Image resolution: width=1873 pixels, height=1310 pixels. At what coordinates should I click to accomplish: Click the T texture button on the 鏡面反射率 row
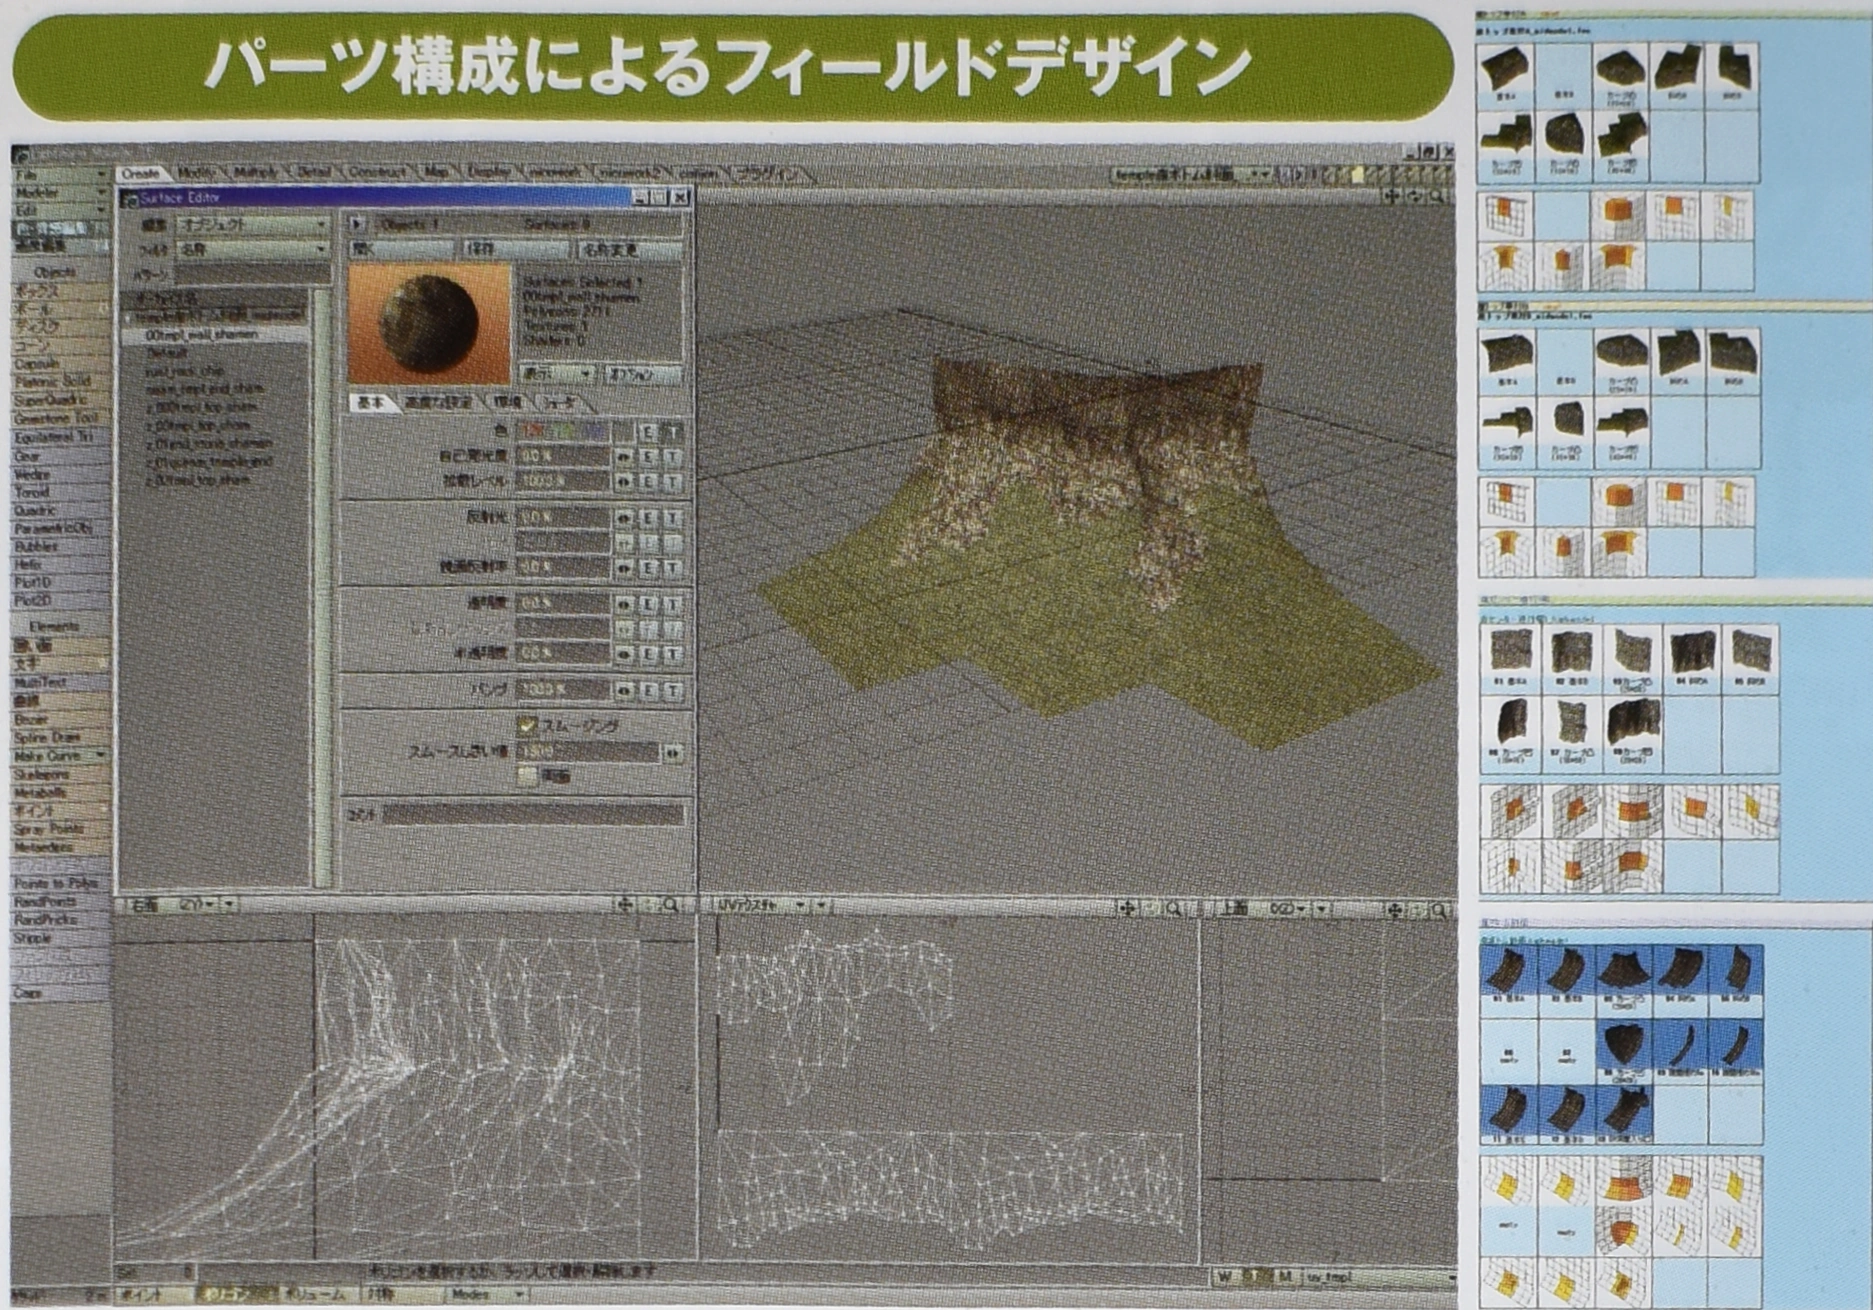672,567
